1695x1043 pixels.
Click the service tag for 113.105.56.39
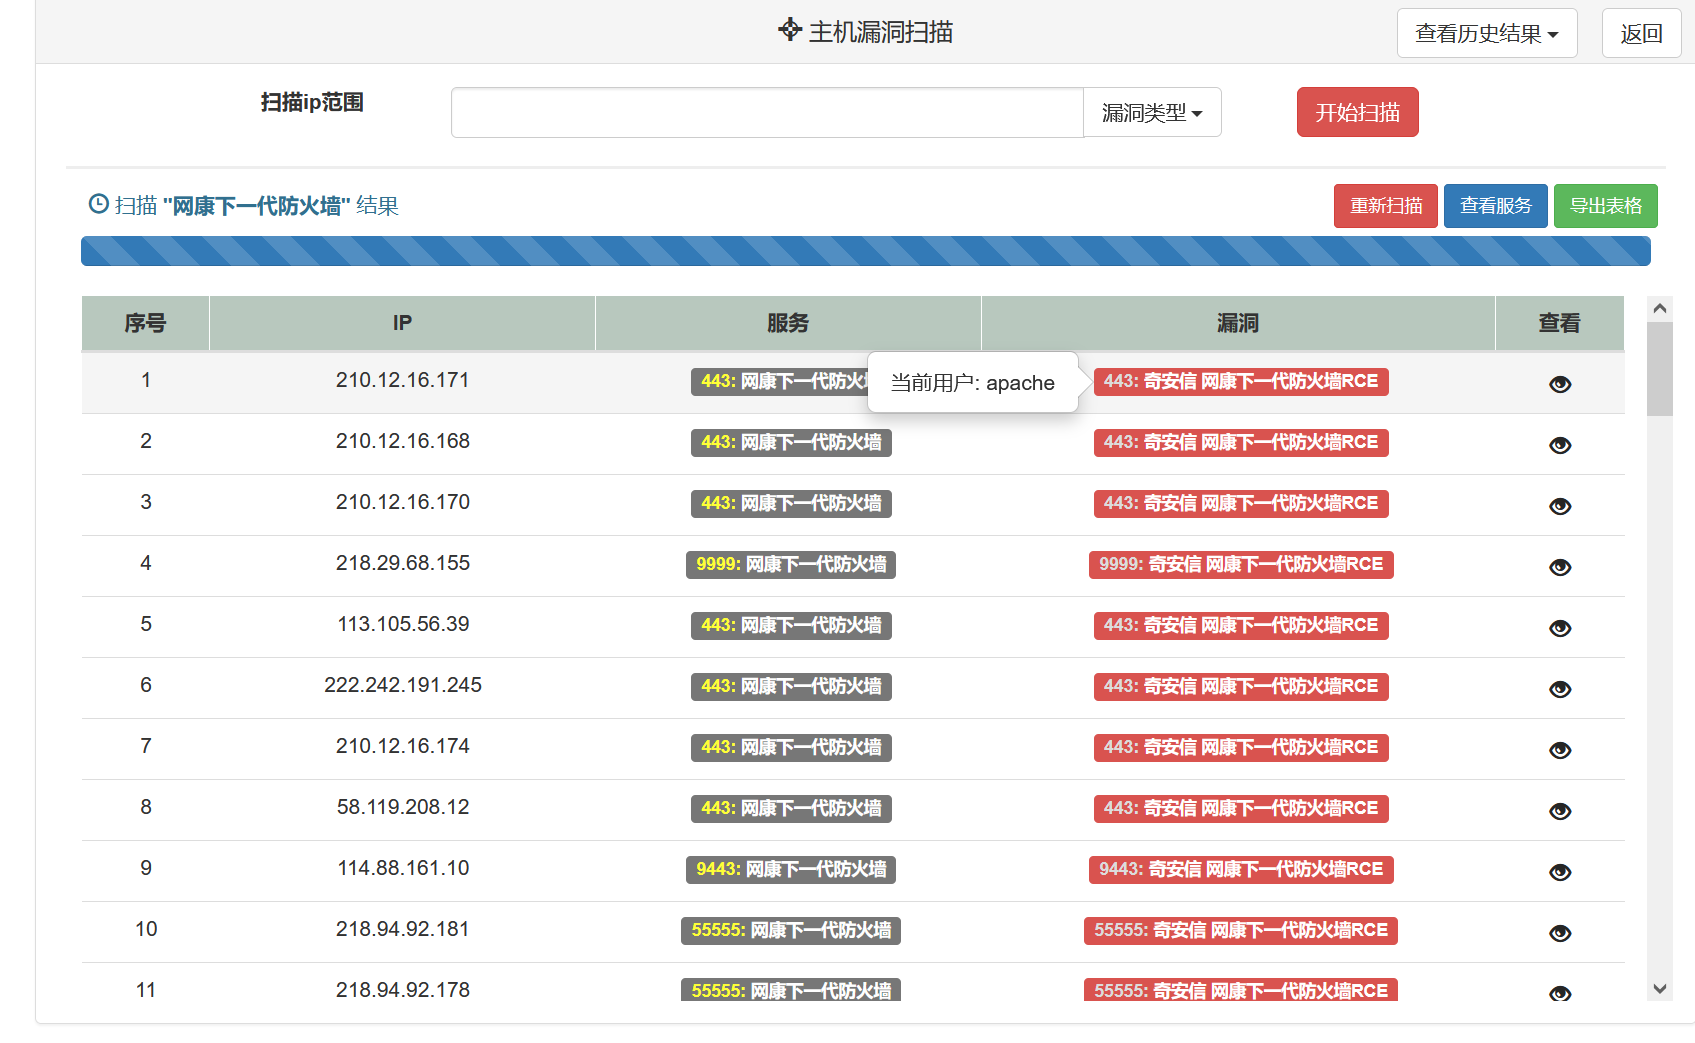(791, 625)
